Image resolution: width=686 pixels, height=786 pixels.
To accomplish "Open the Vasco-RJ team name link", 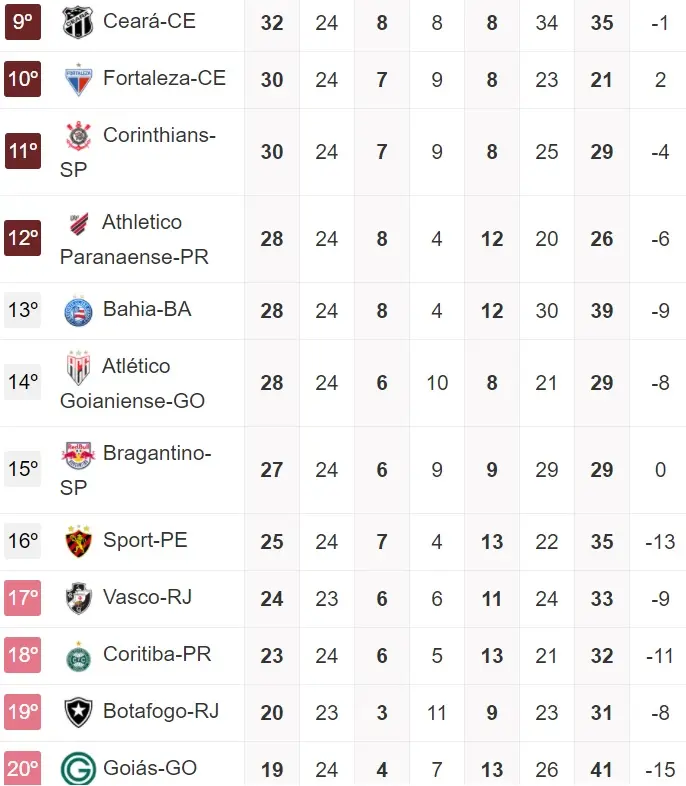I will (x=147, y=597).
